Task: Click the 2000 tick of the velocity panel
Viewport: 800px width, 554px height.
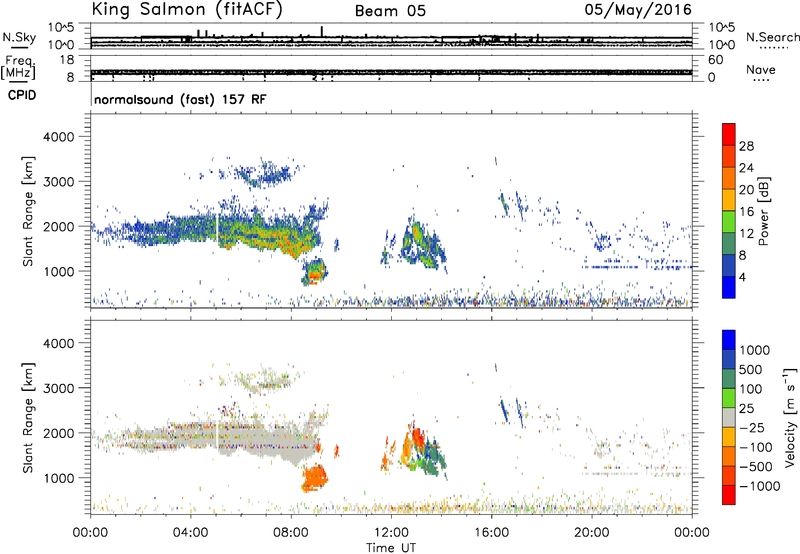Action: [59, 433]
